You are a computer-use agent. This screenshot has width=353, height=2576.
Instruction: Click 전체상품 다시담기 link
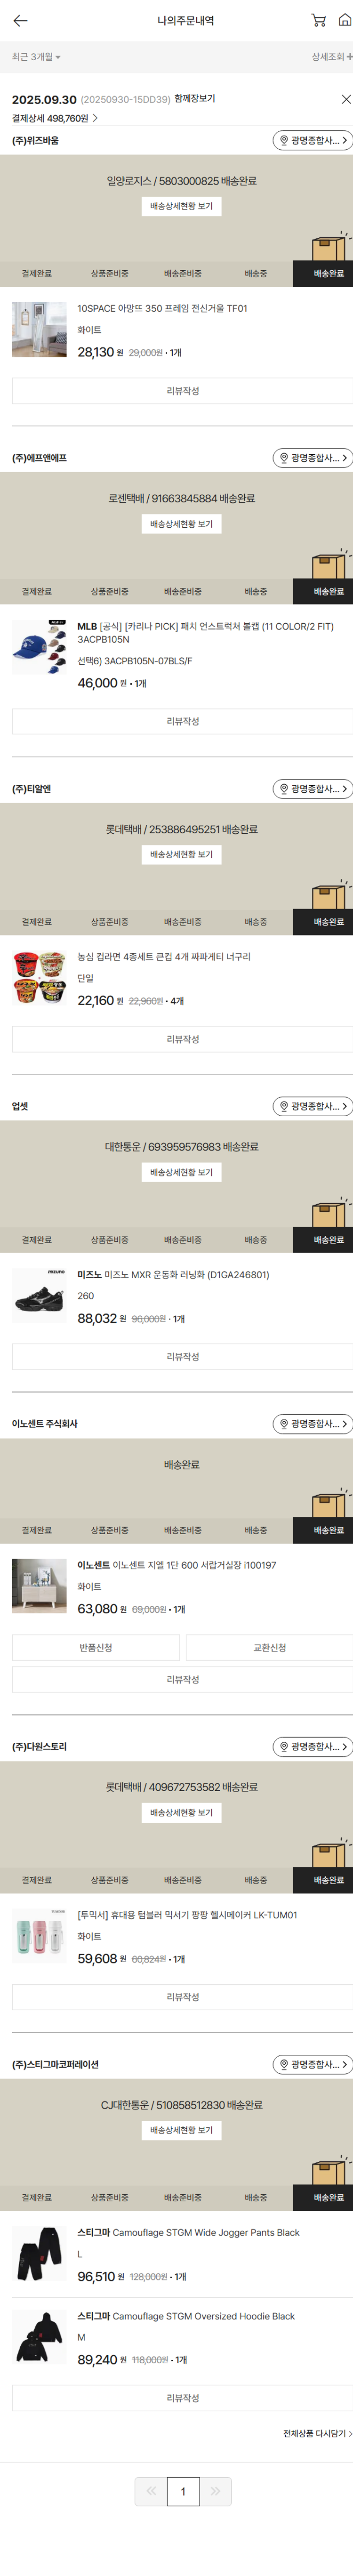pyautogui.click(x=316, y=2433)
